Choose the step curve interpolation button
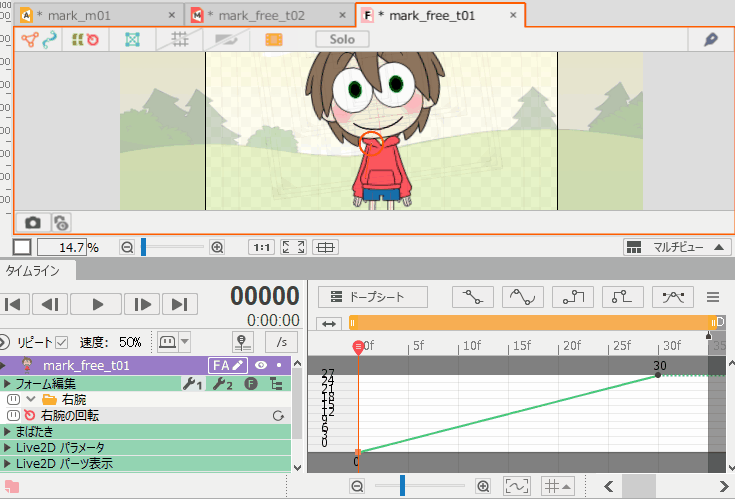 point(574,297)
